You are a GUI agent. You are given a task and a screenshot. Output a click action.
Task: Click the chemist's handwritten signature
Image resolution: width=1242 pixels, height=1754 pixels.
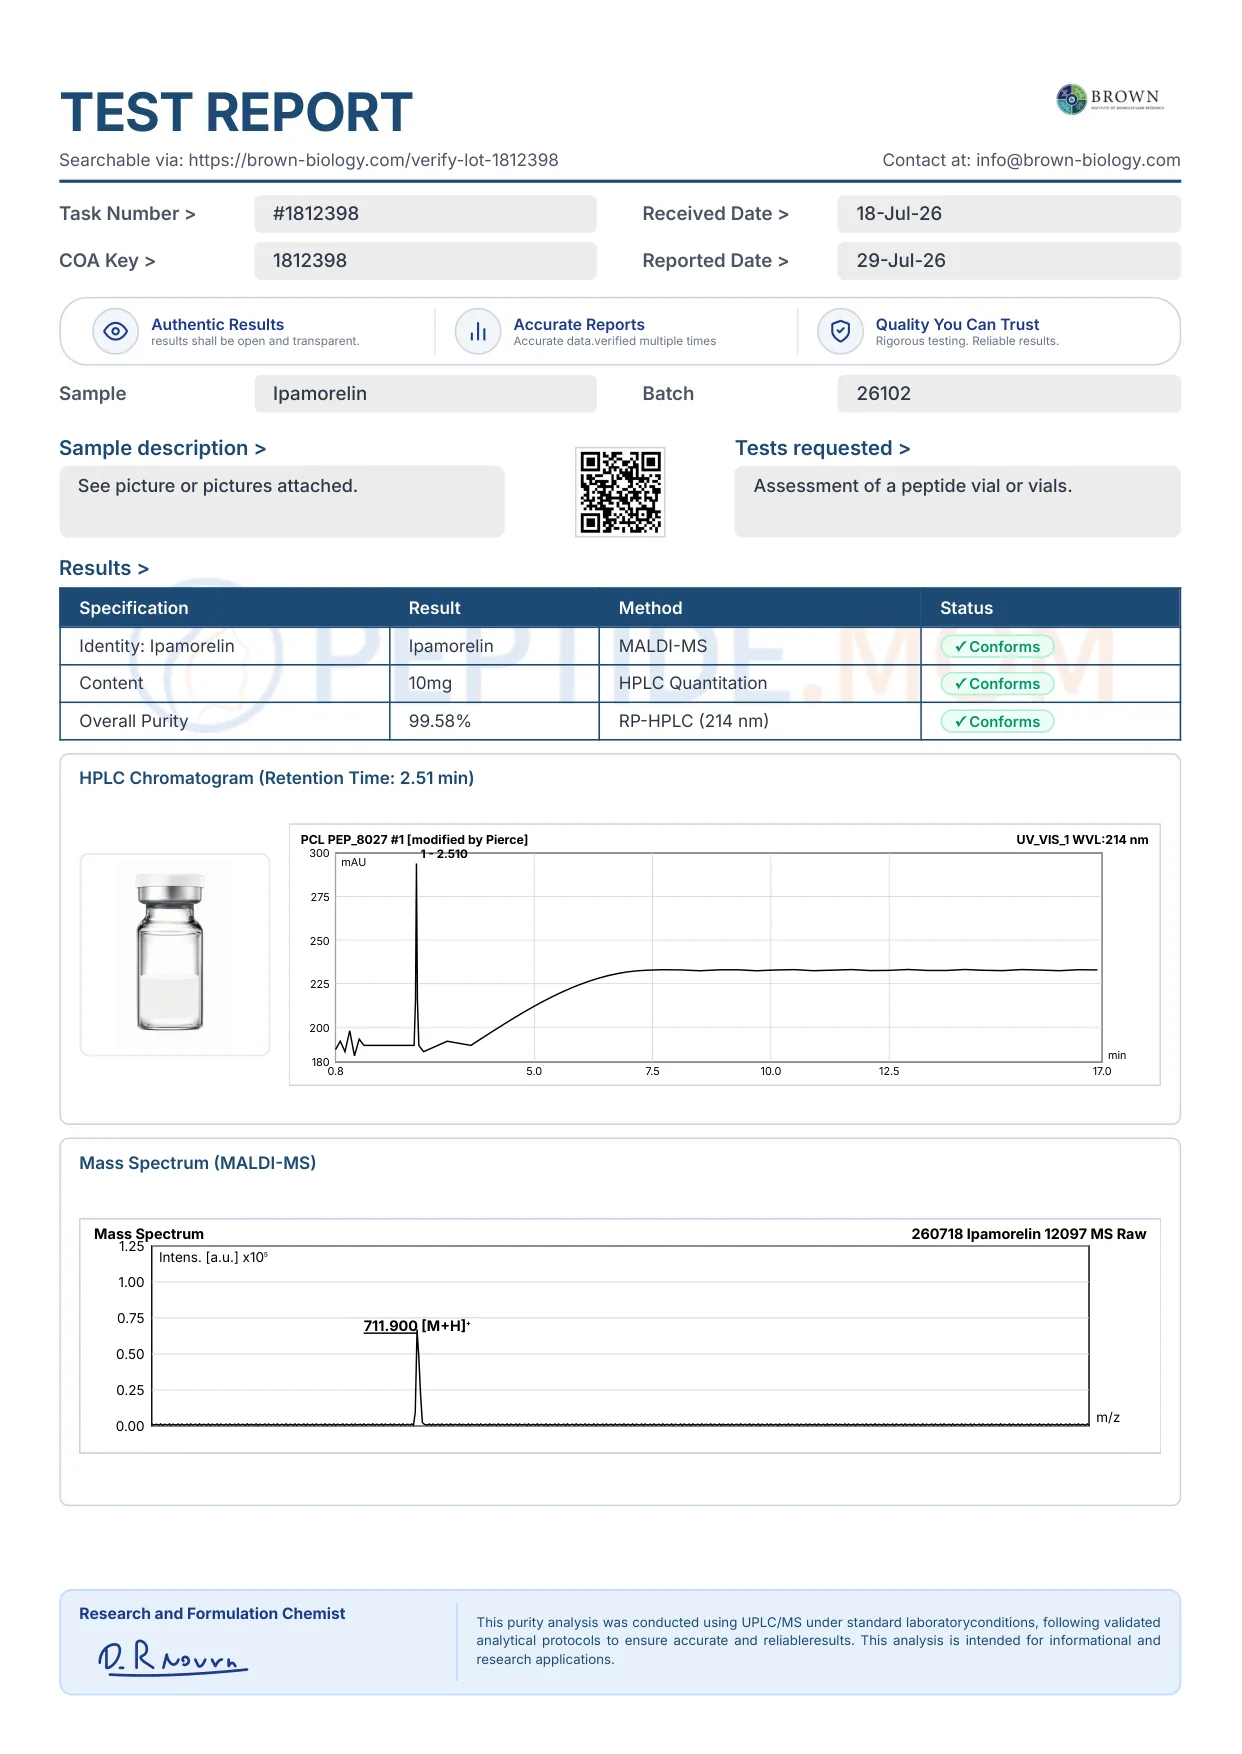[x=172, y=1658]
